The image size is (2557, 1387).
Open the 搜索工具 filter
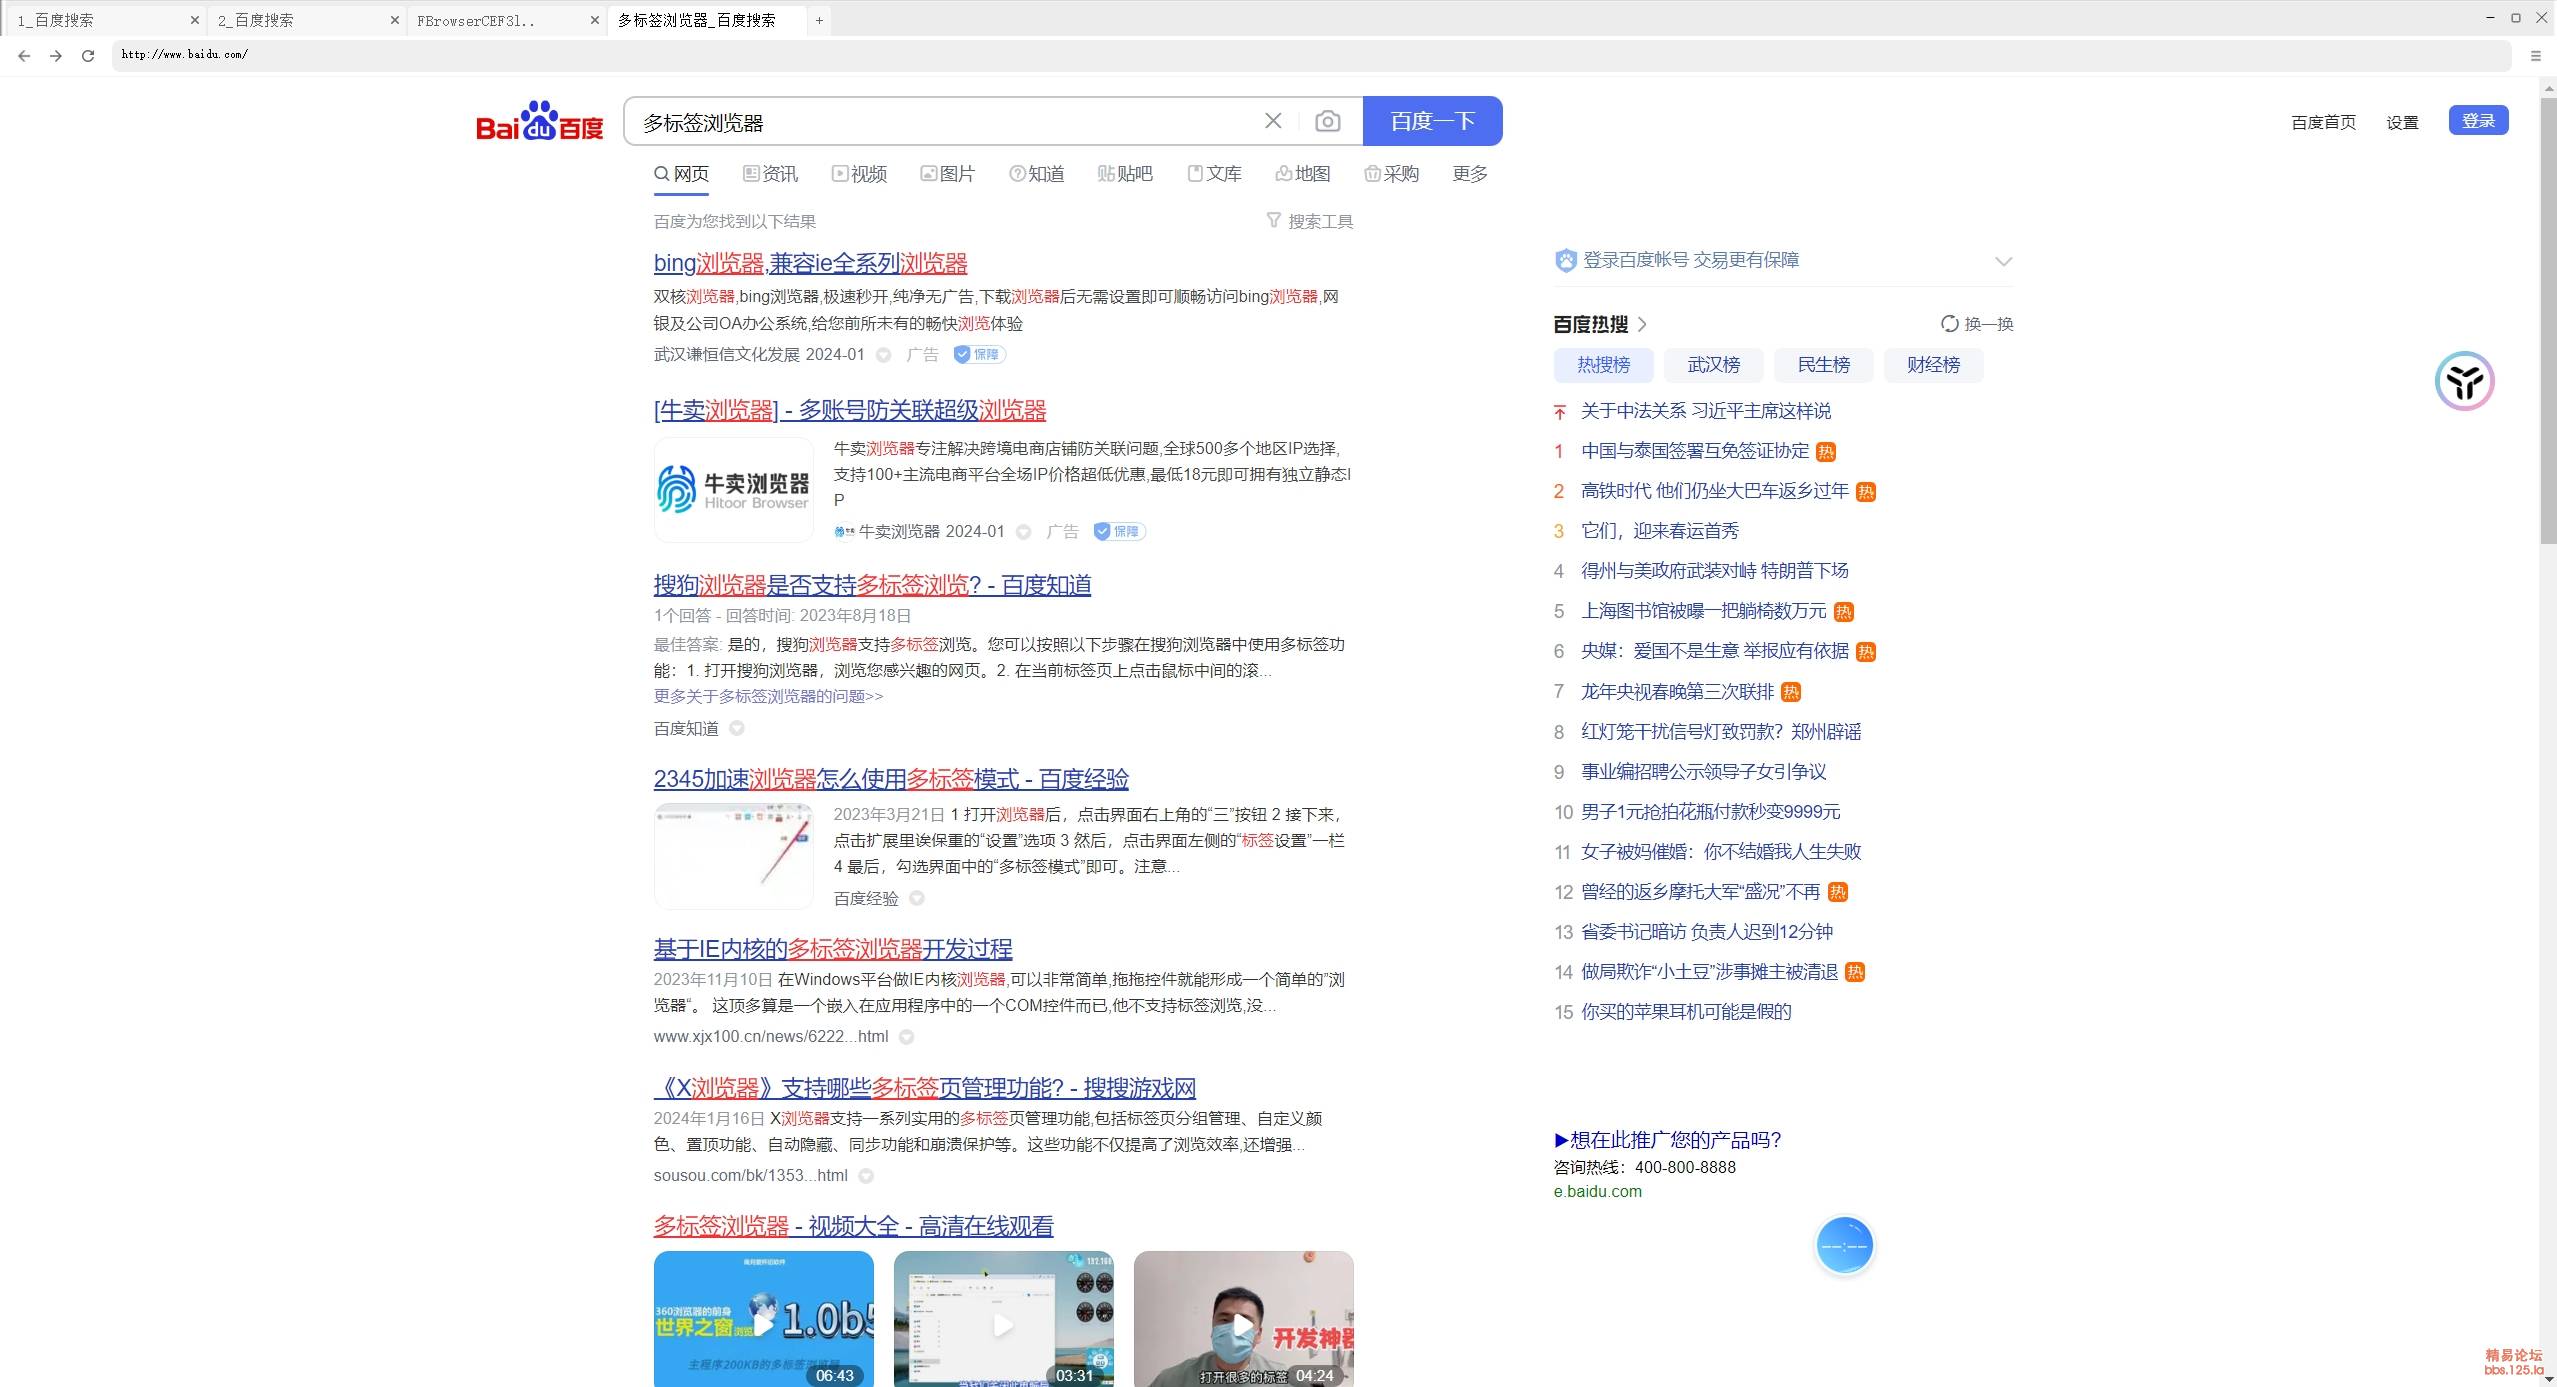point(1310,221)
